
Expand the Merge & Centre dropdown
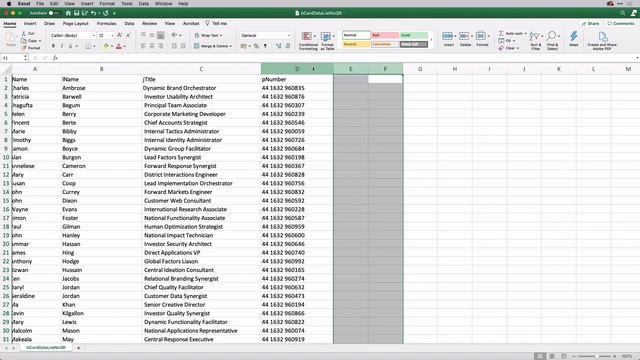pos(231,46)
